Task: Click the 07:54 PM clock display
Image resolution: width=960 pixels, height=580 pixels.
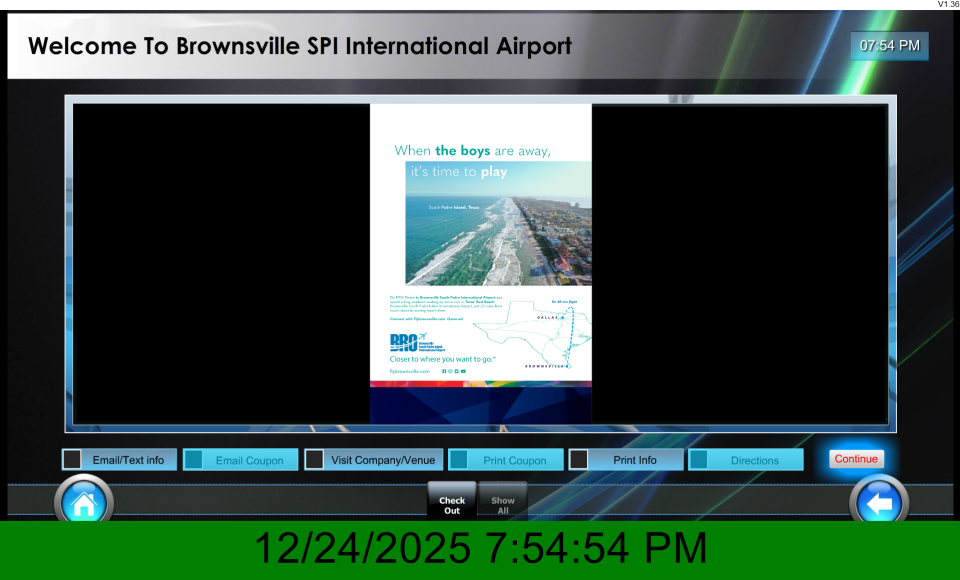Action: (889, 46)
